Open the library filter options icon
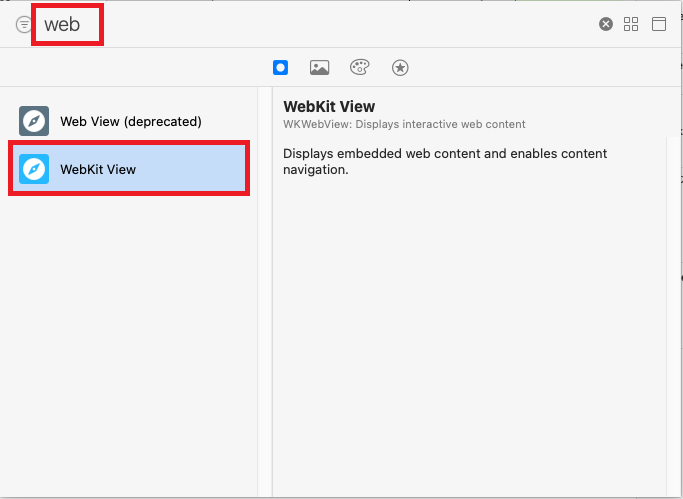 point(24,24)
